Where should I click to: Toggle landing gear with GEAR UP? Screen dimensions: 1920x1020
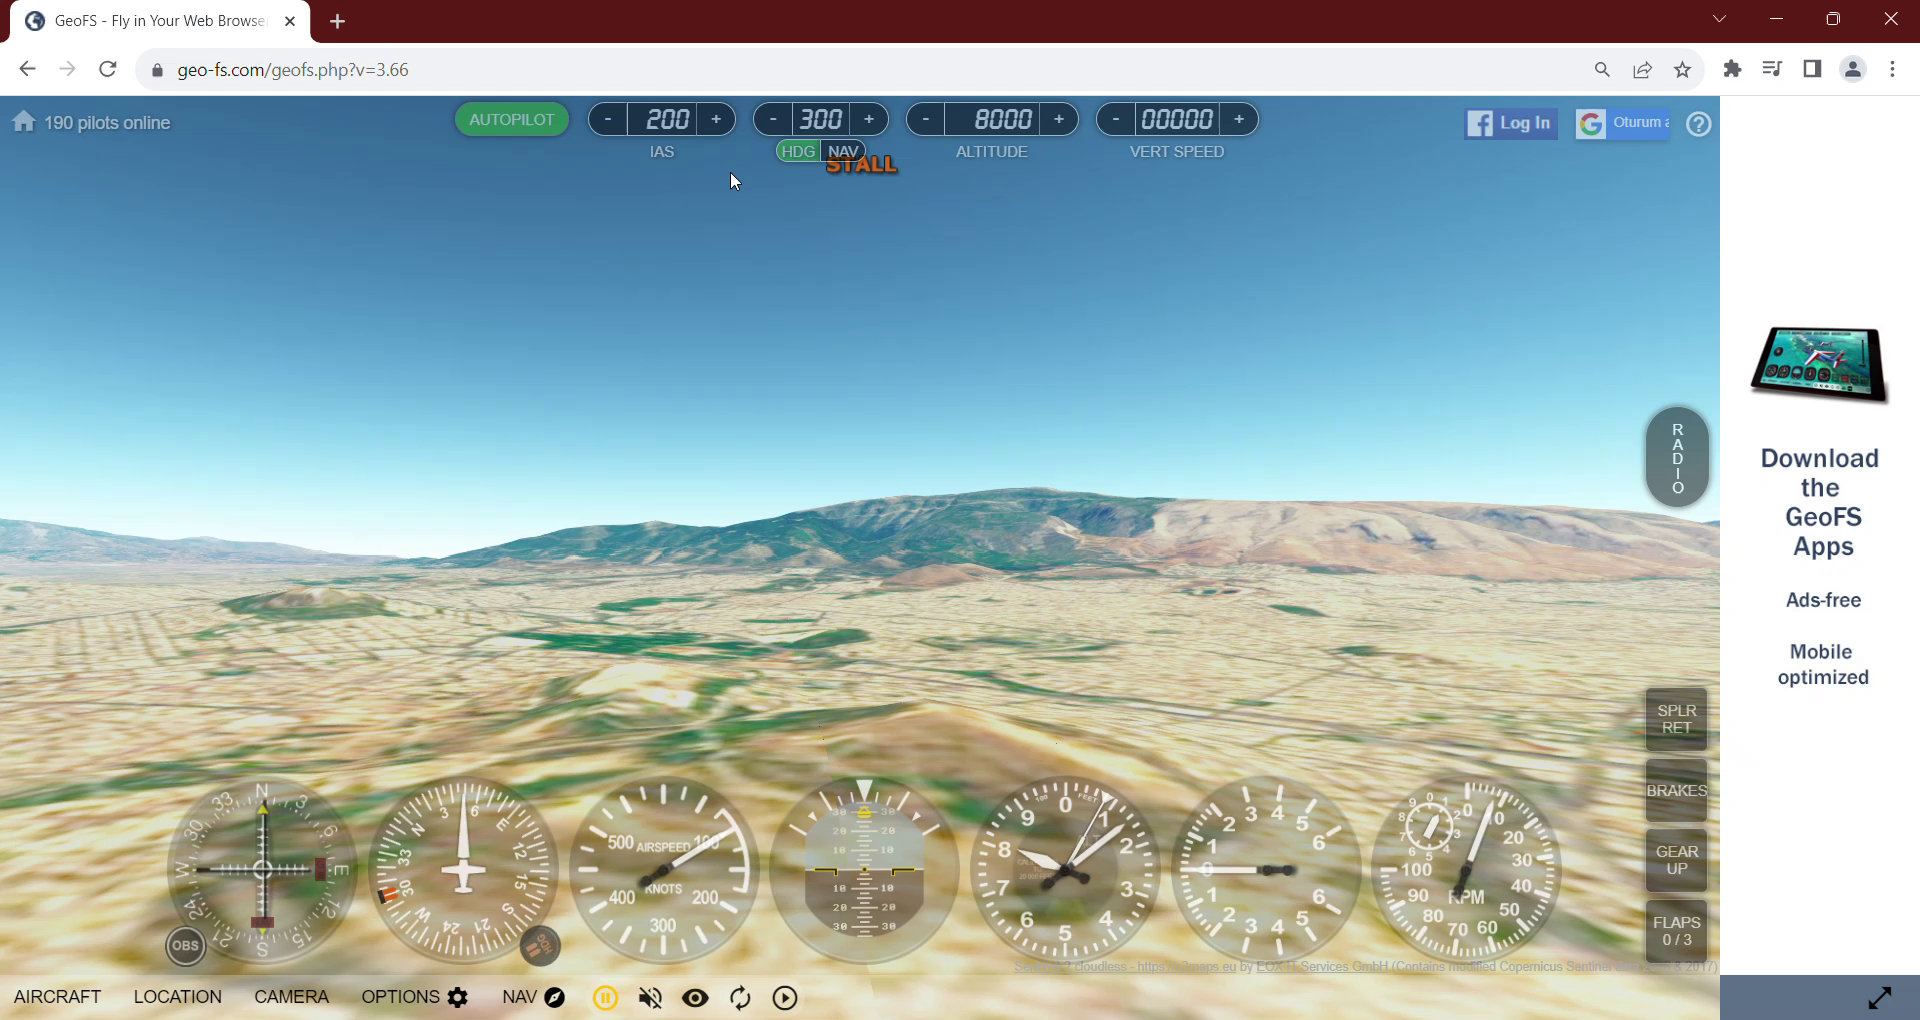click(1676, 860)
